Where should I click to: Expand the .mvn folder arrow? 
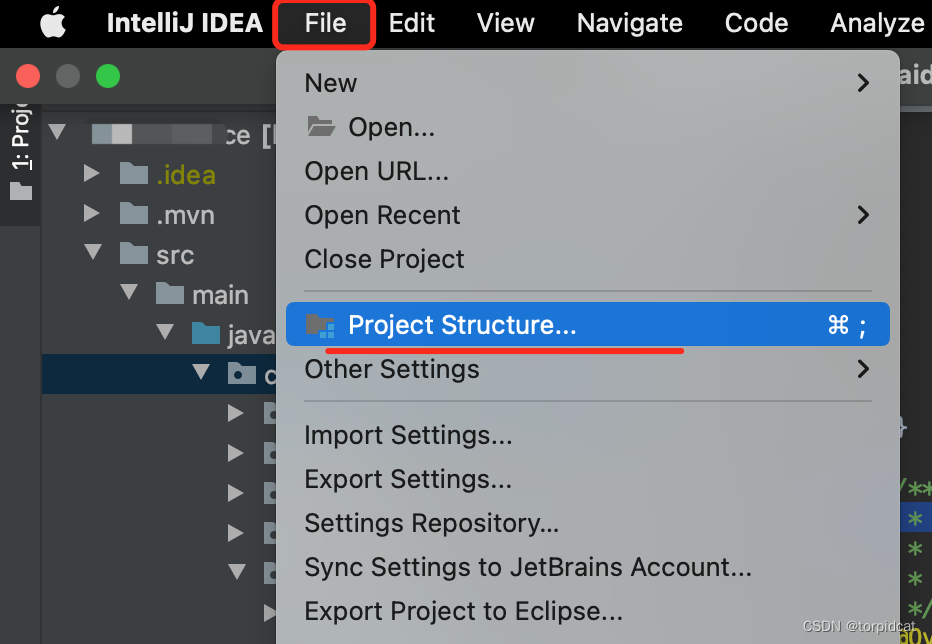pos(92,213)
